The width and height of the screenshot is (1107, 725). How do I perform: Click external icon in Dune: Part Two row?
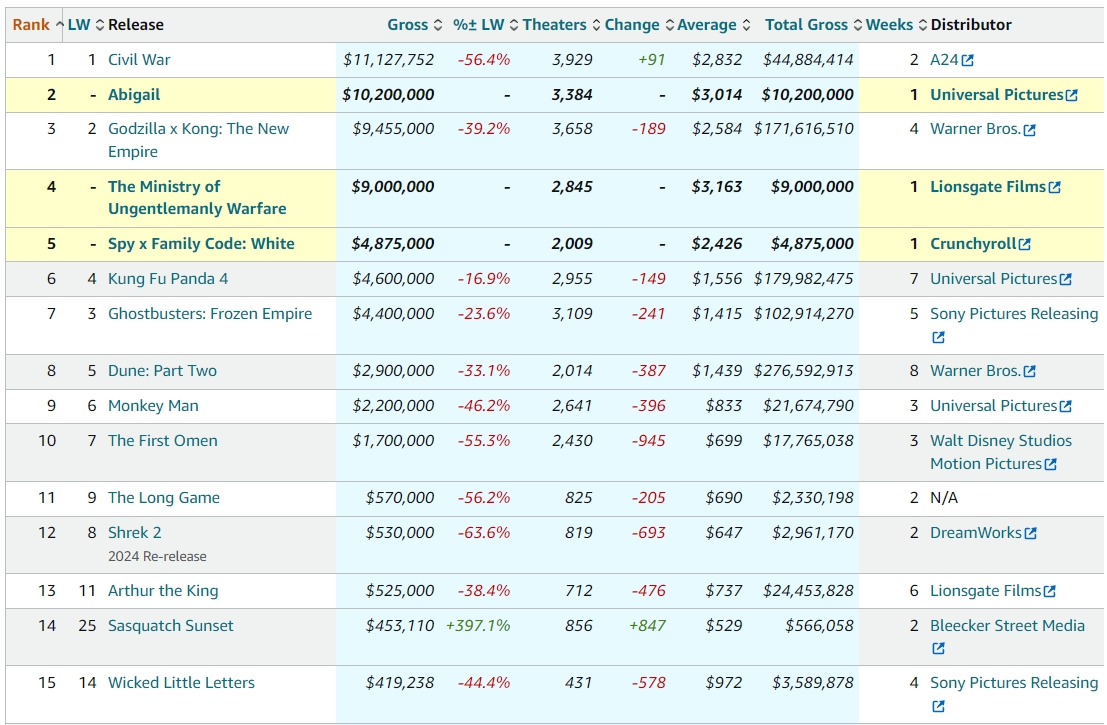[x=1029, y=371]
